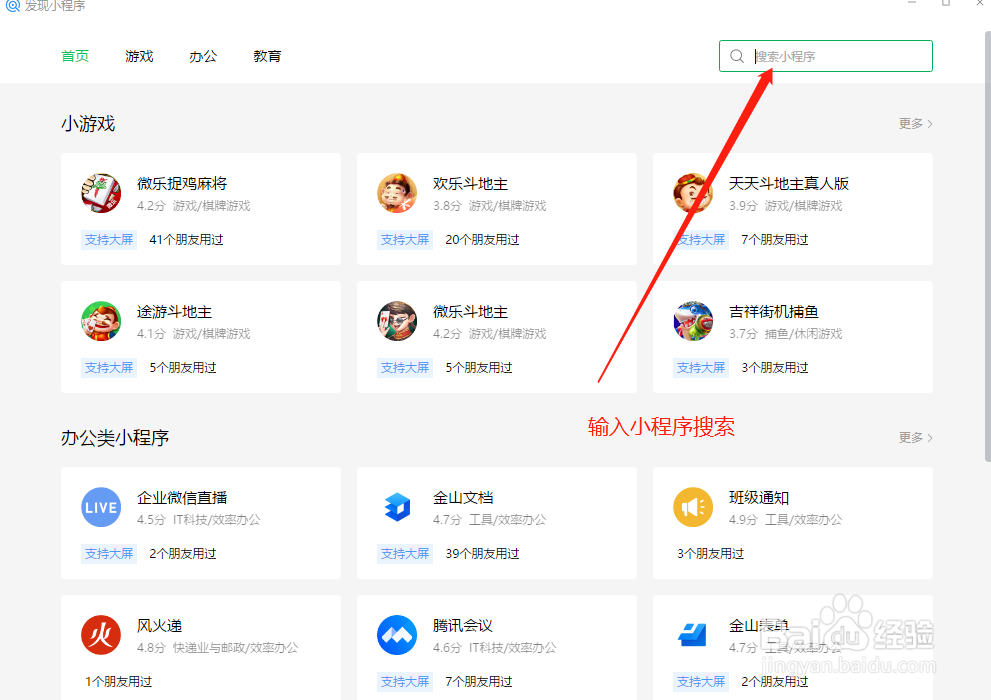Open the 风火递 red icon
991x700 pixels.
pos(101,635)
